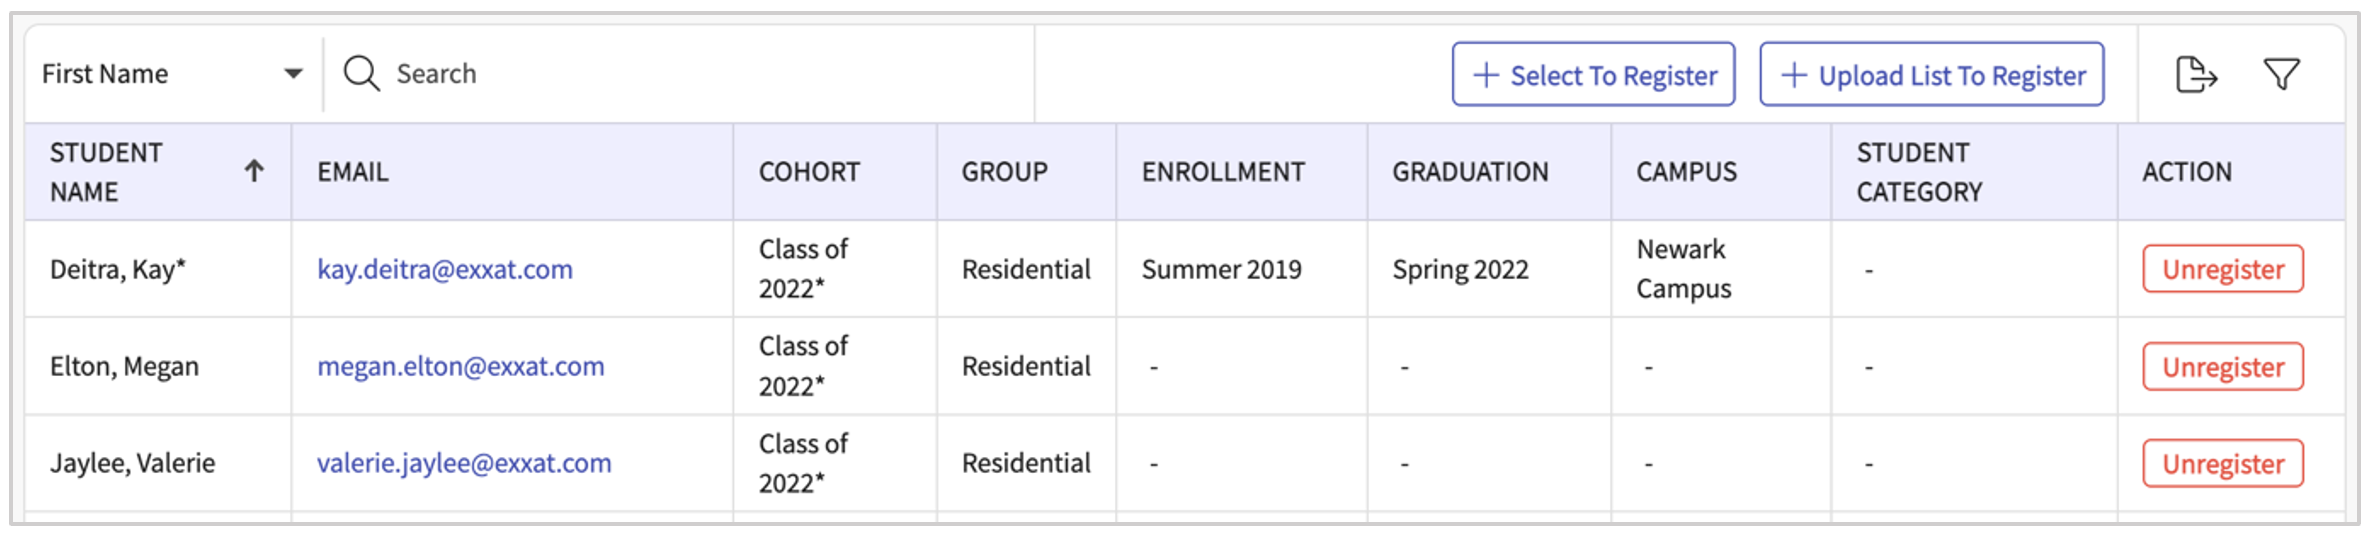The image size is (2370, 534).
Task: Click the Search text field
Action: pyautogui.click(x=700, y=74)
